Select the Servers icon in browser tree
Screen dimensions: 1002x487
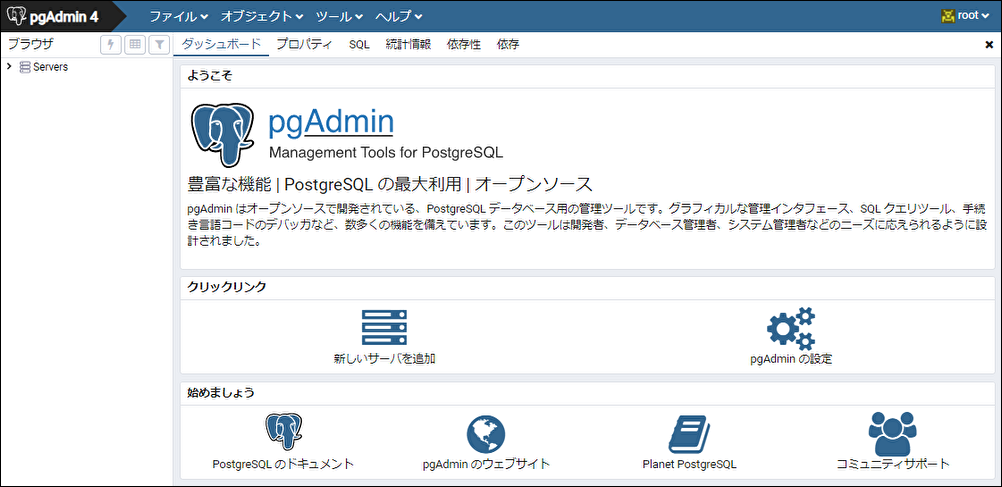point(25,66)
